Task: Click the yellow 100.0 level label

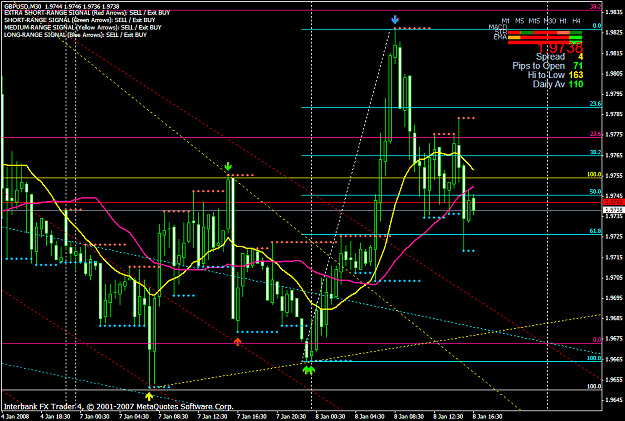Action: click(594, 174)
